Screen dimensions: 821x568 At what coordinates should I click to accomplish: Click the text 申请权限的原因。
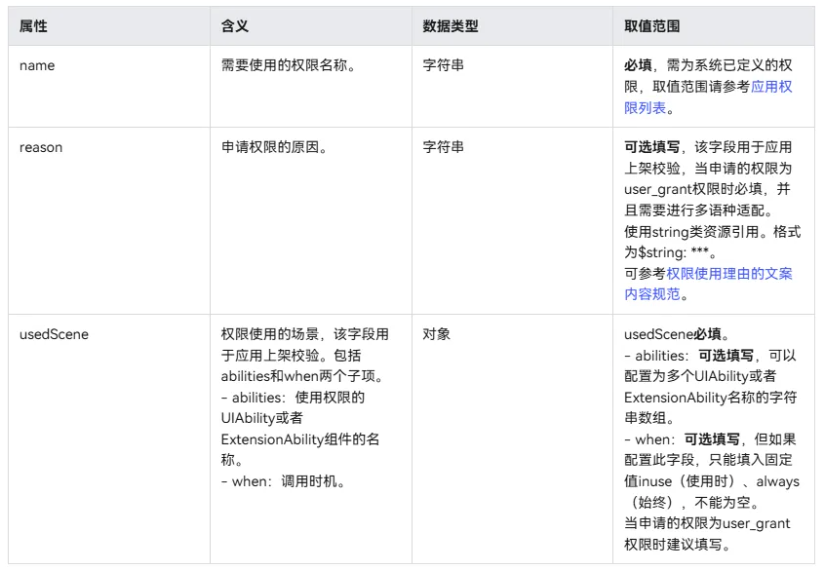(x=275, y=148)
